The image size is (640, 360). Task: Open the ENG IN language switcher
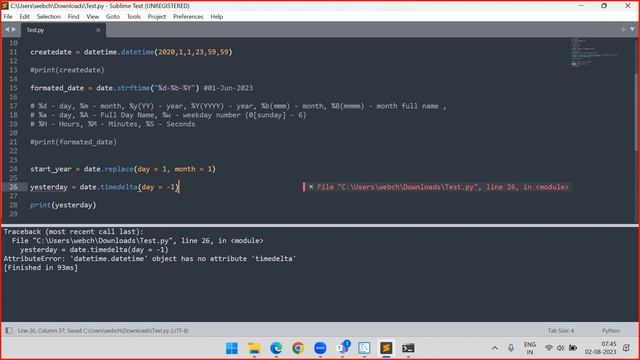pos(530,348)
